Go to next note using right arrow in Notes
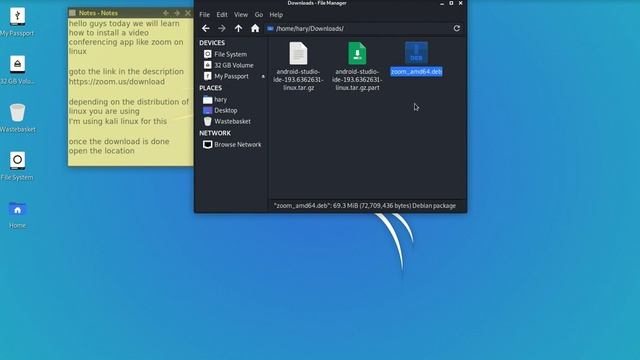 [177, 13]
